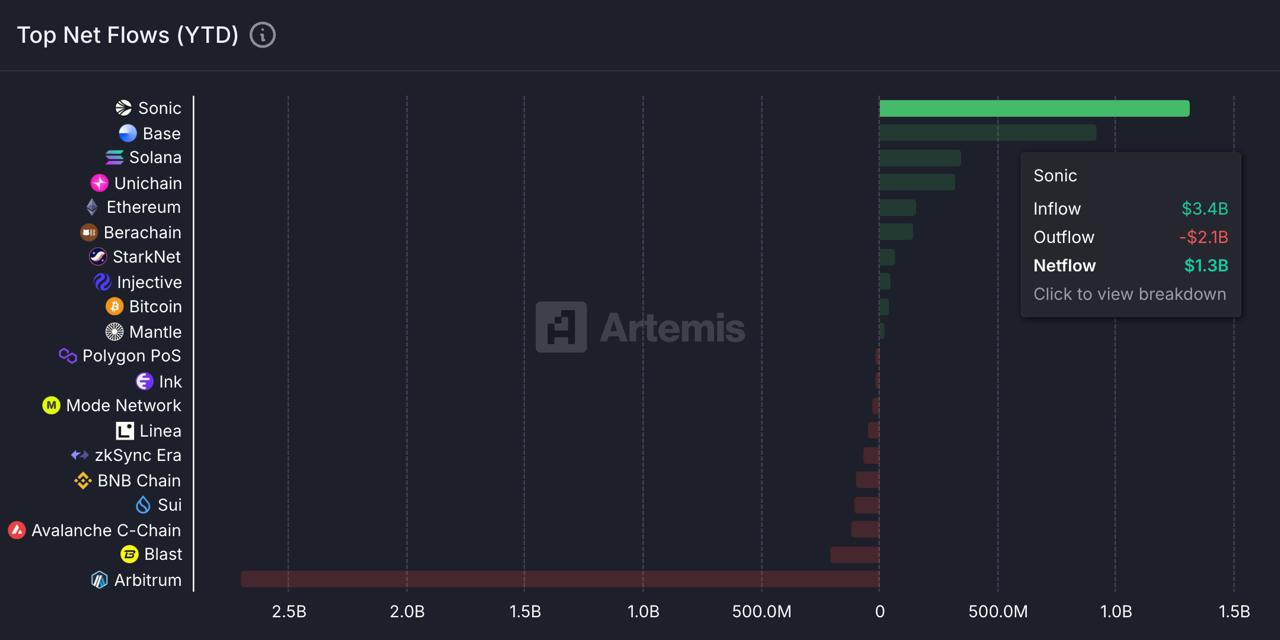1280x640 pixels.
Task: Select the orange Bitcoin logo
Action: click(114, 306)
